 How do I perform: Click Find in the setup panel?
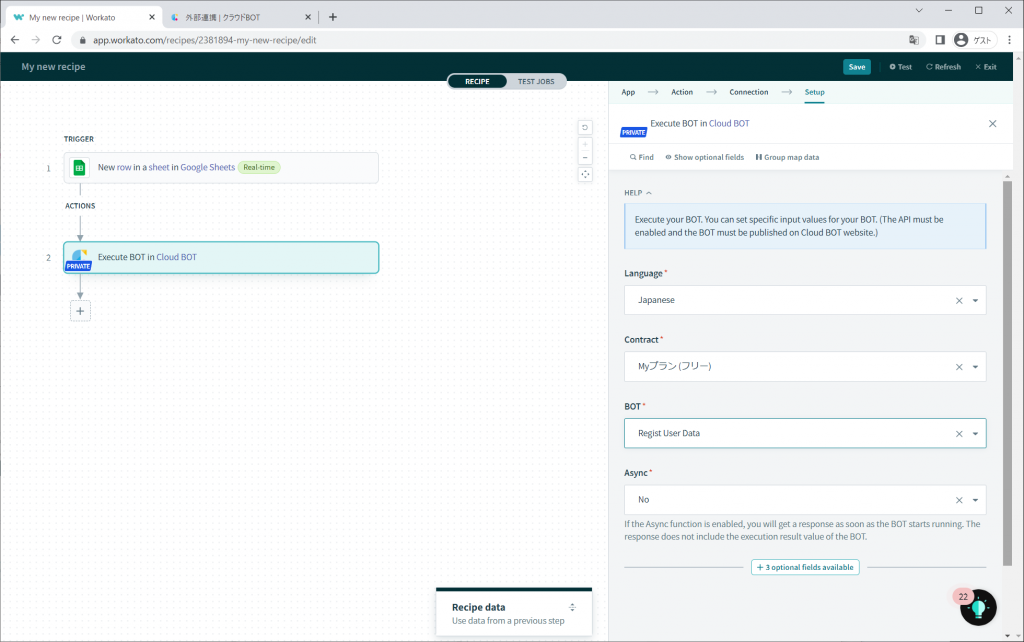641,157
